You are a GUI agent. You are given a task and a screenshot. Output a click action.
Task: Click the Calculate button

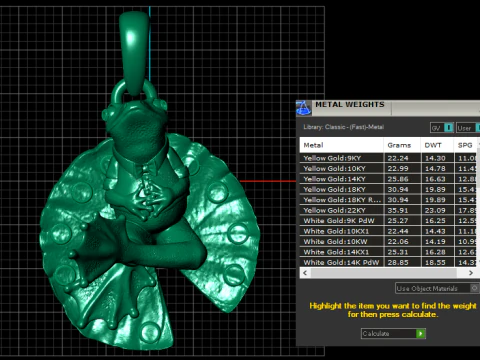coord(393,333)
